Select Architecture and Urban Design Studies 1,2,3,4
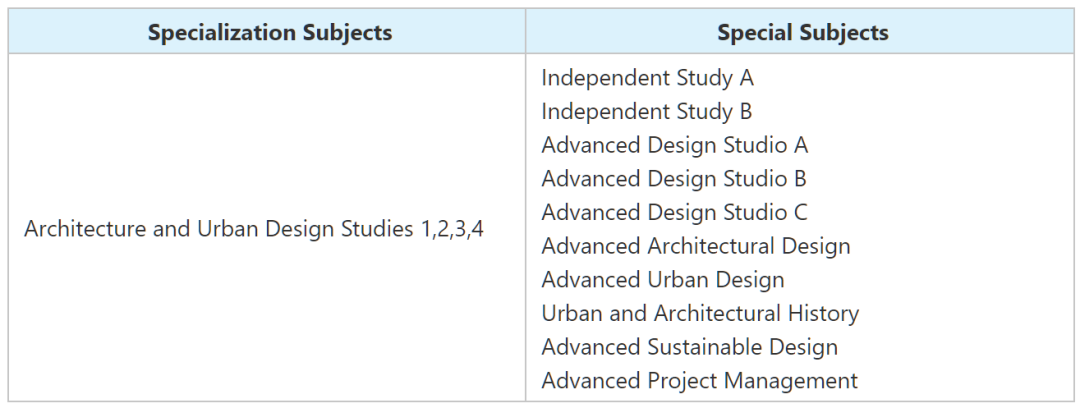 [x=254, y=229]
